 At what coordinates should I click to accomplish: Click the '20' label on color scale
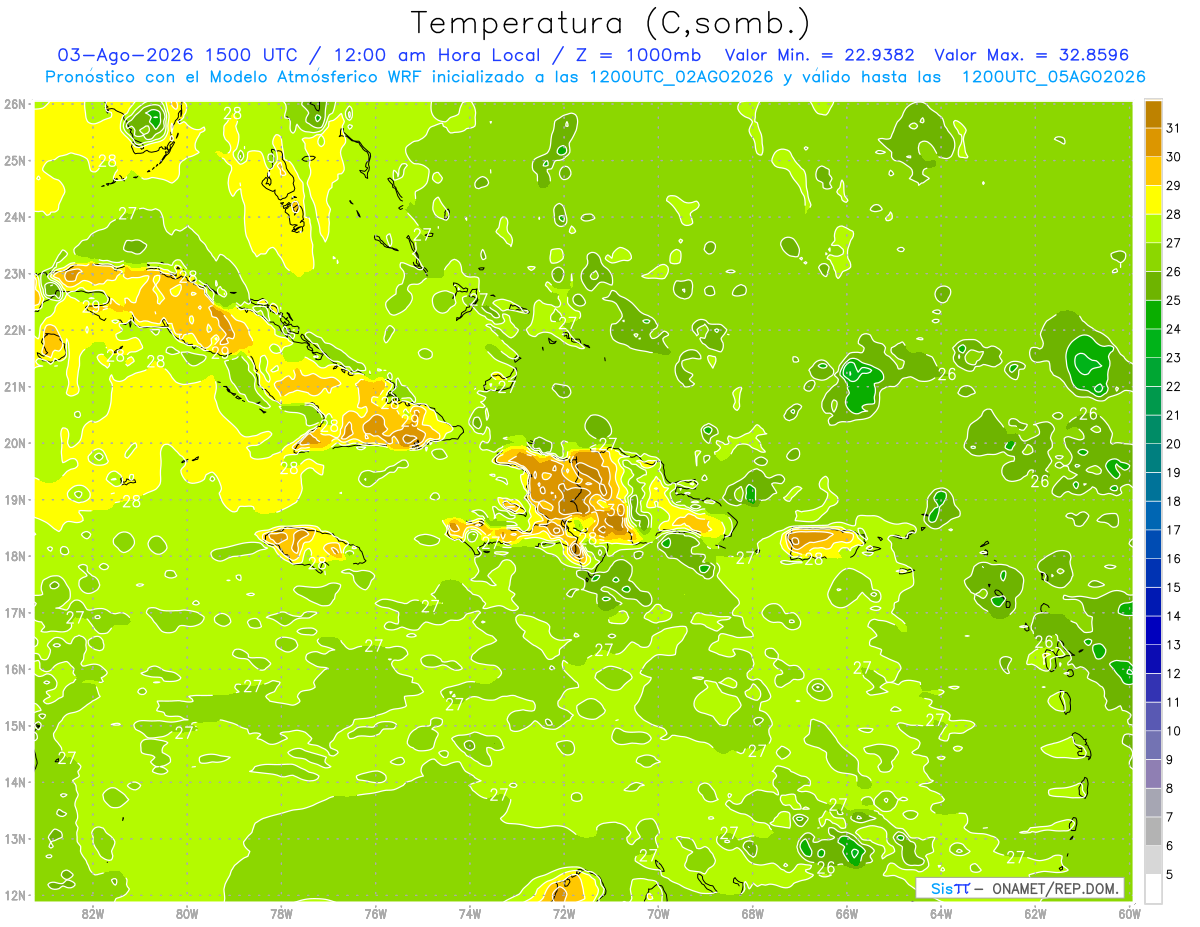pyautogui.click(x=1173, y=444)
